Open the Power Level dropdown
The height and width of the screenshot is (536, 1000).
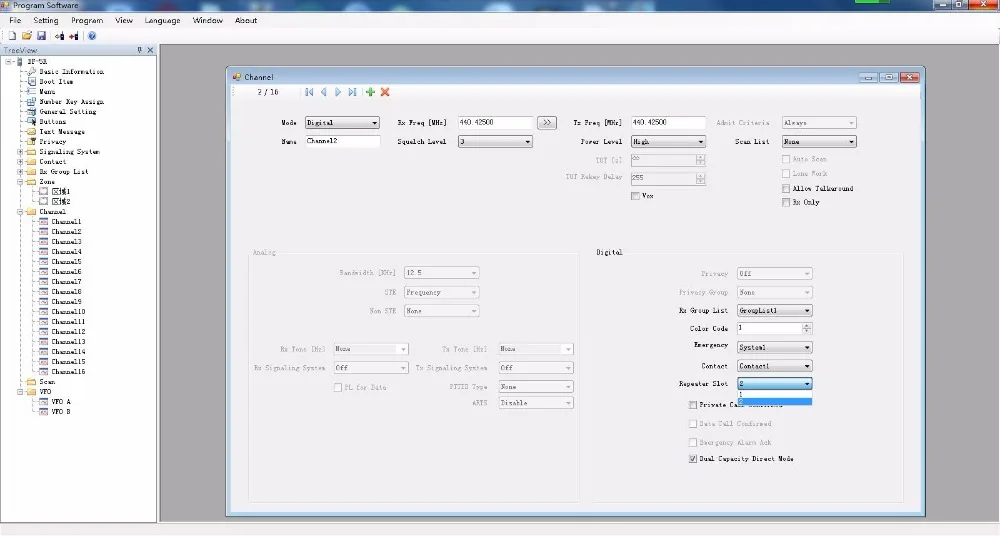pyautogui.click(x=668, y=142)
